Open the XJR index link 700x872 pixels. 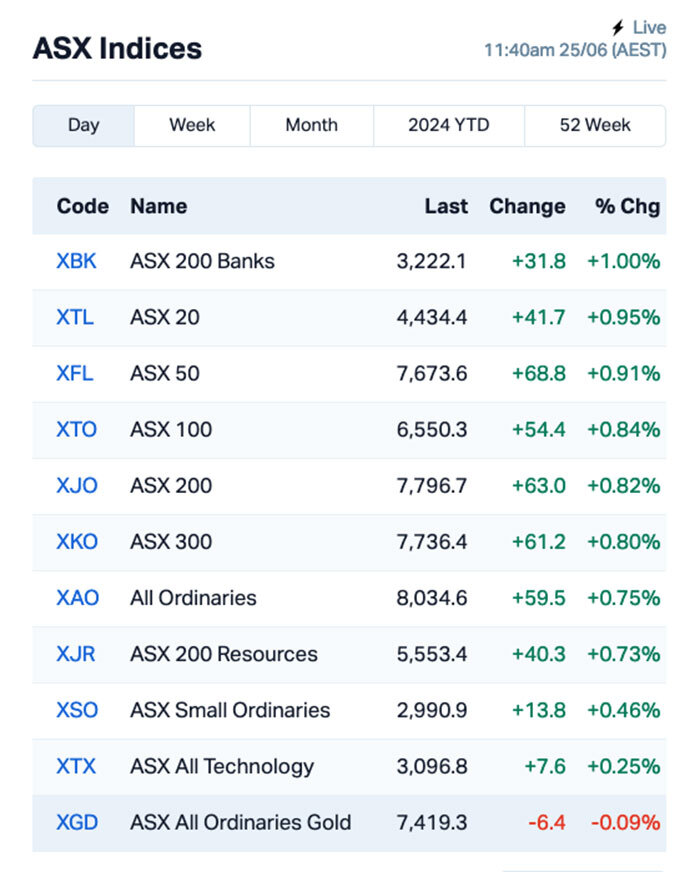click(76, 655)
